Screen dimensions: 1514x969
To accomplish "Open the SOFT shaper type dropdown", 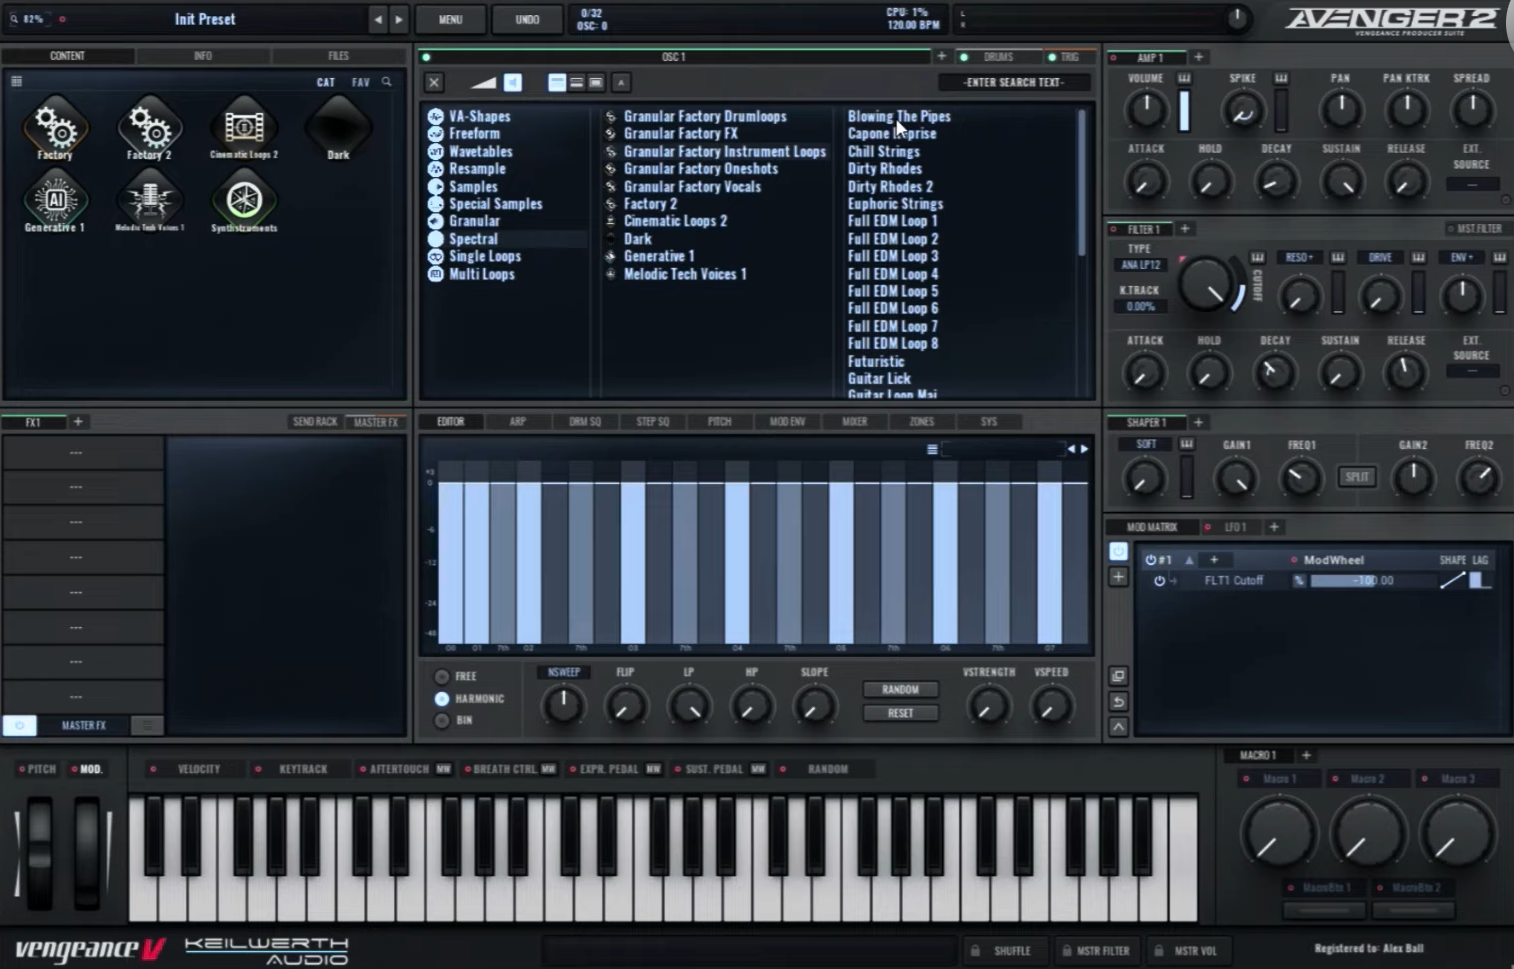I will pos(1146,445).
